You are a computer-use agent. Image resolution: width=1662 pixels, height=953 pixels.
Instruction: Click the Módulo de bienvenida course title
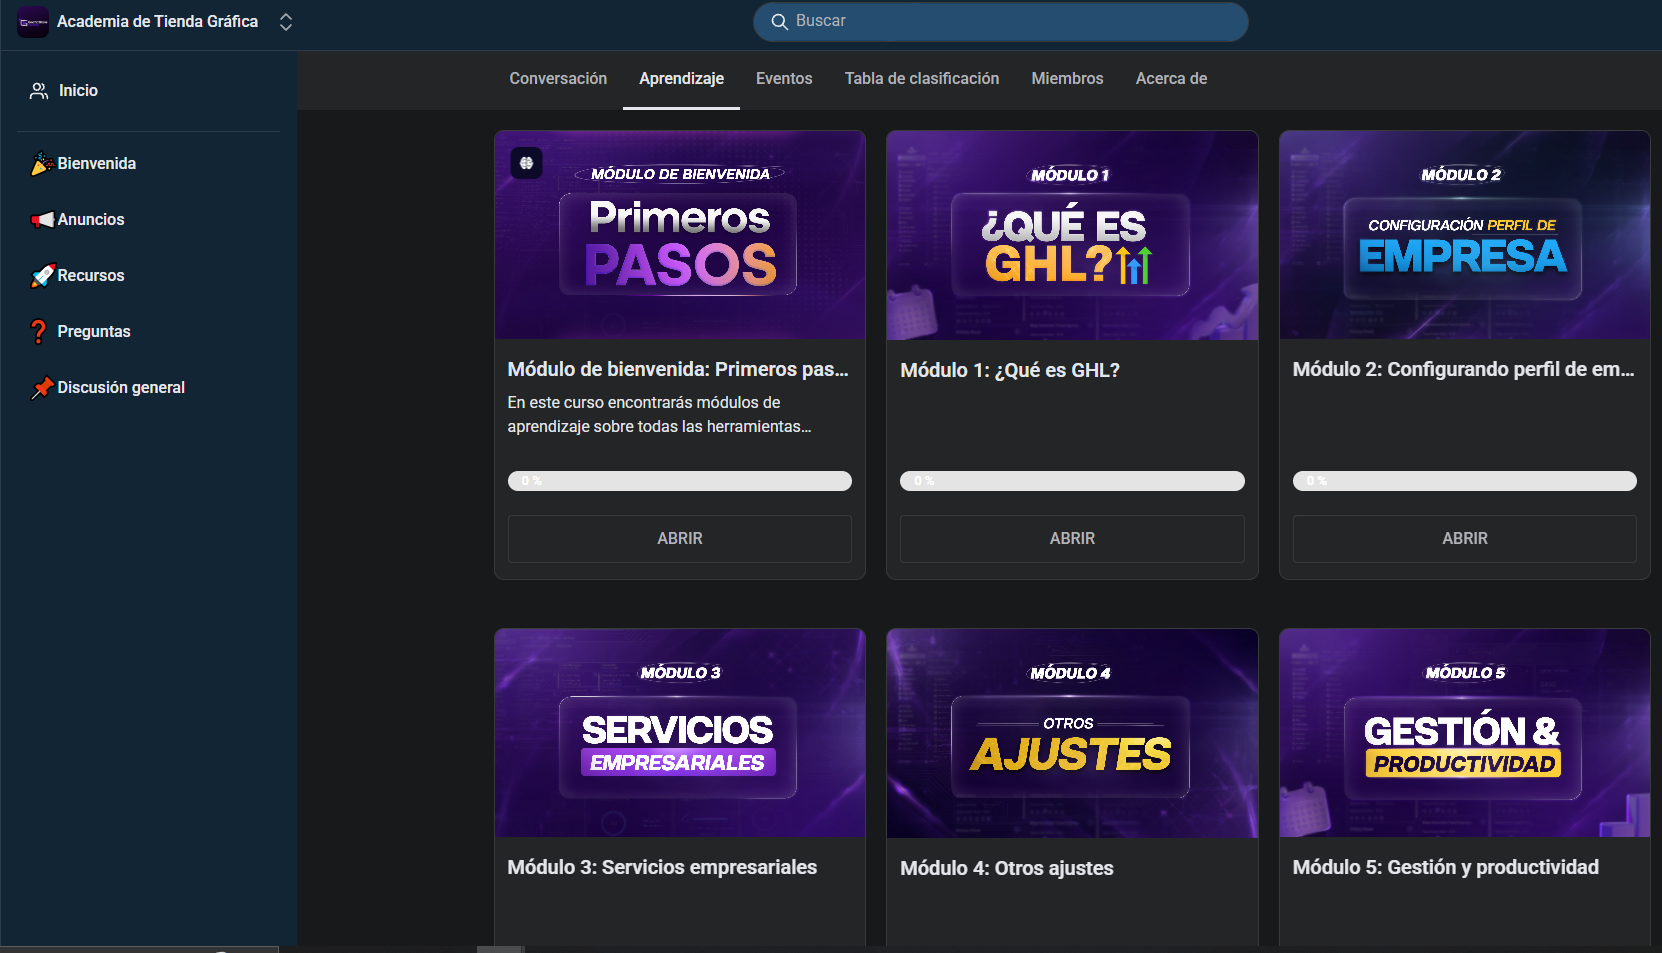pyautogui.click(x=678, y=370)
